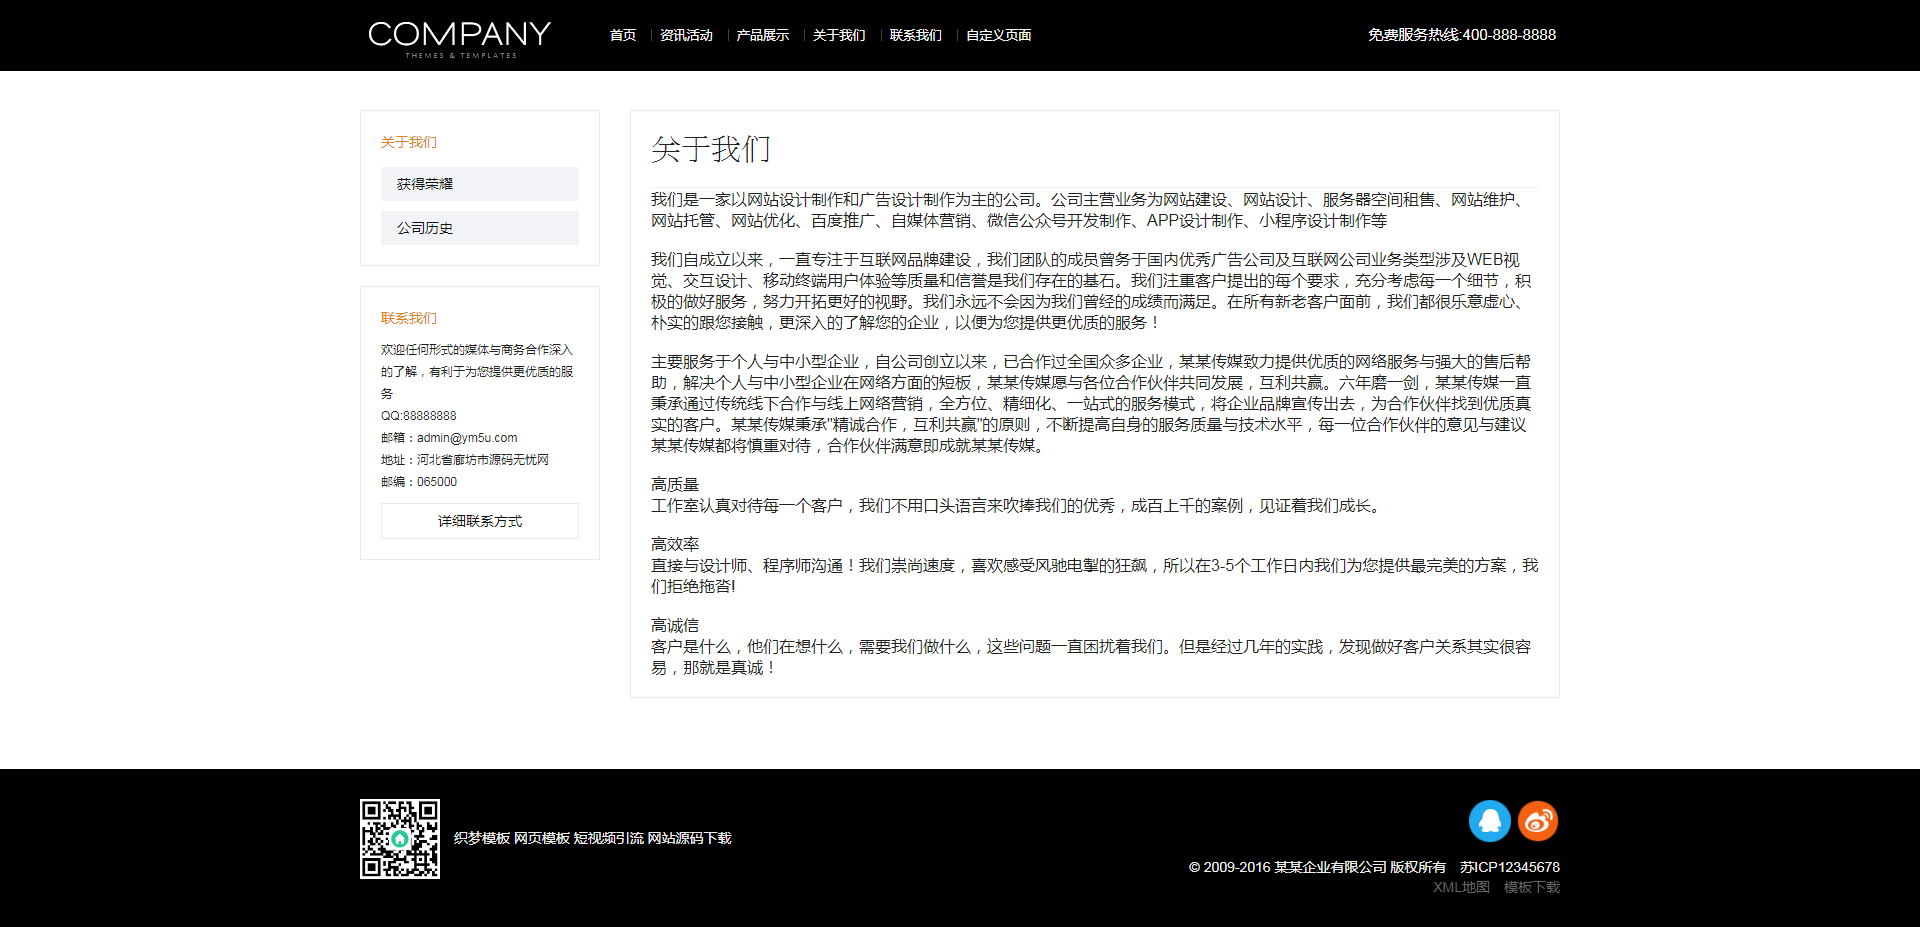The width and height of the screenshot is (1920, 927).
Task: Open the XML地图 link in footer
Action: click(x=1461, y=887)
